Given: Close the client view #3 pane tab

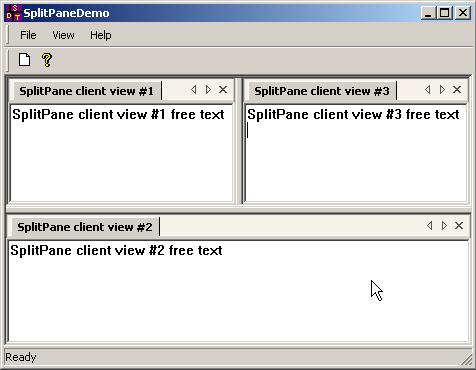Looking at the screenshot, I should tap(457, 90).
